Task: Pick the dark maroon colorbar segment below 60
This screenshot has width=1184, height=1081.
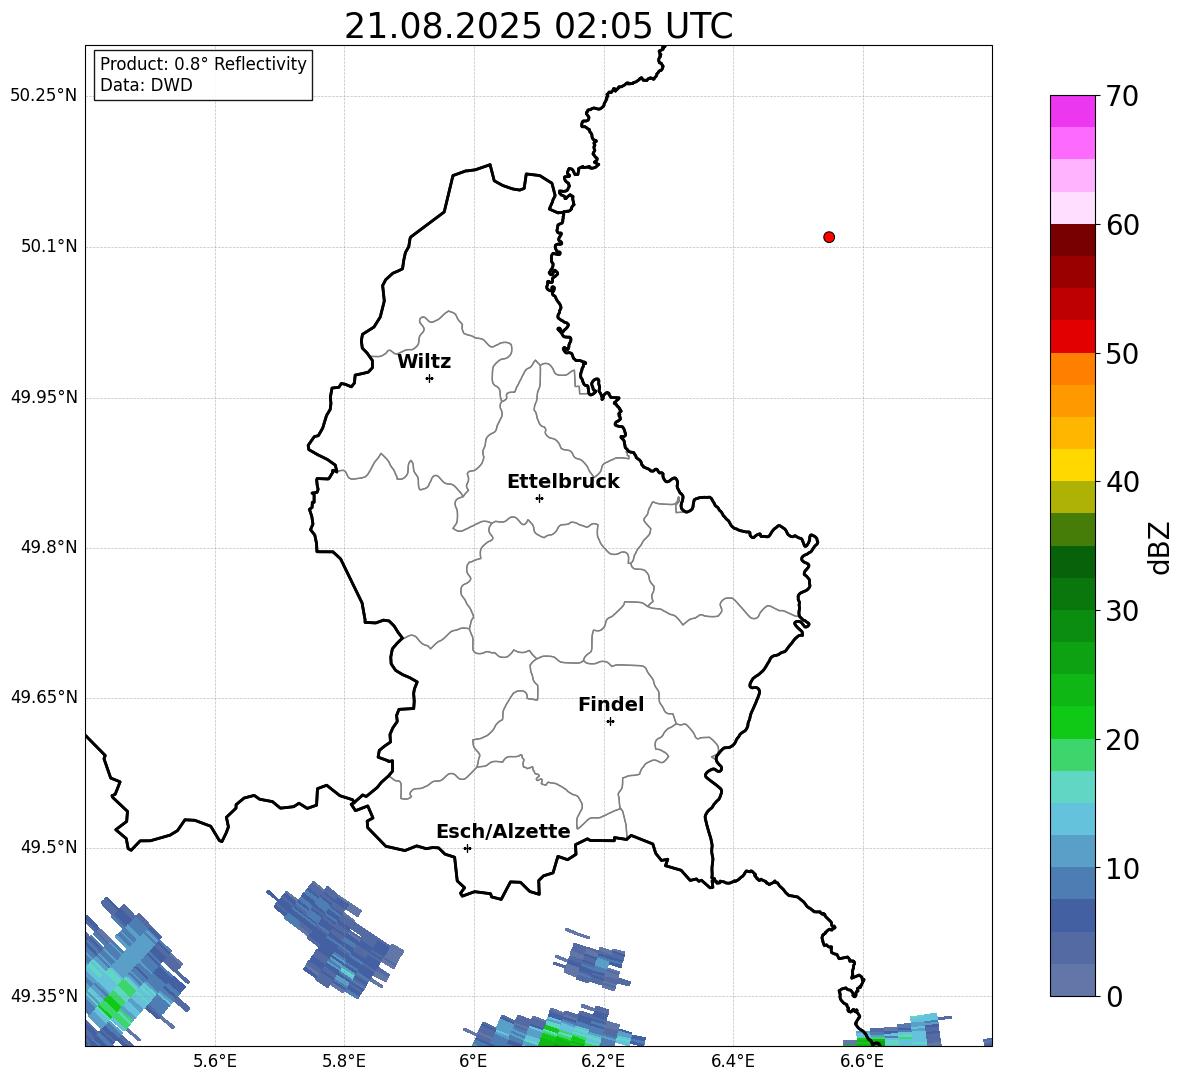Action: click(x=1072, y=240)
